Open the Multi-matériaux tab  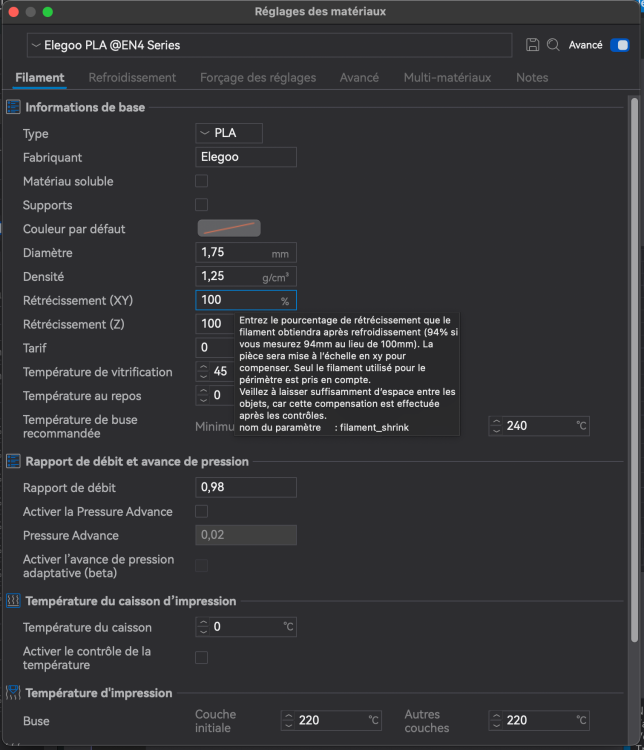pyautogui.click(x=447, y=77)
